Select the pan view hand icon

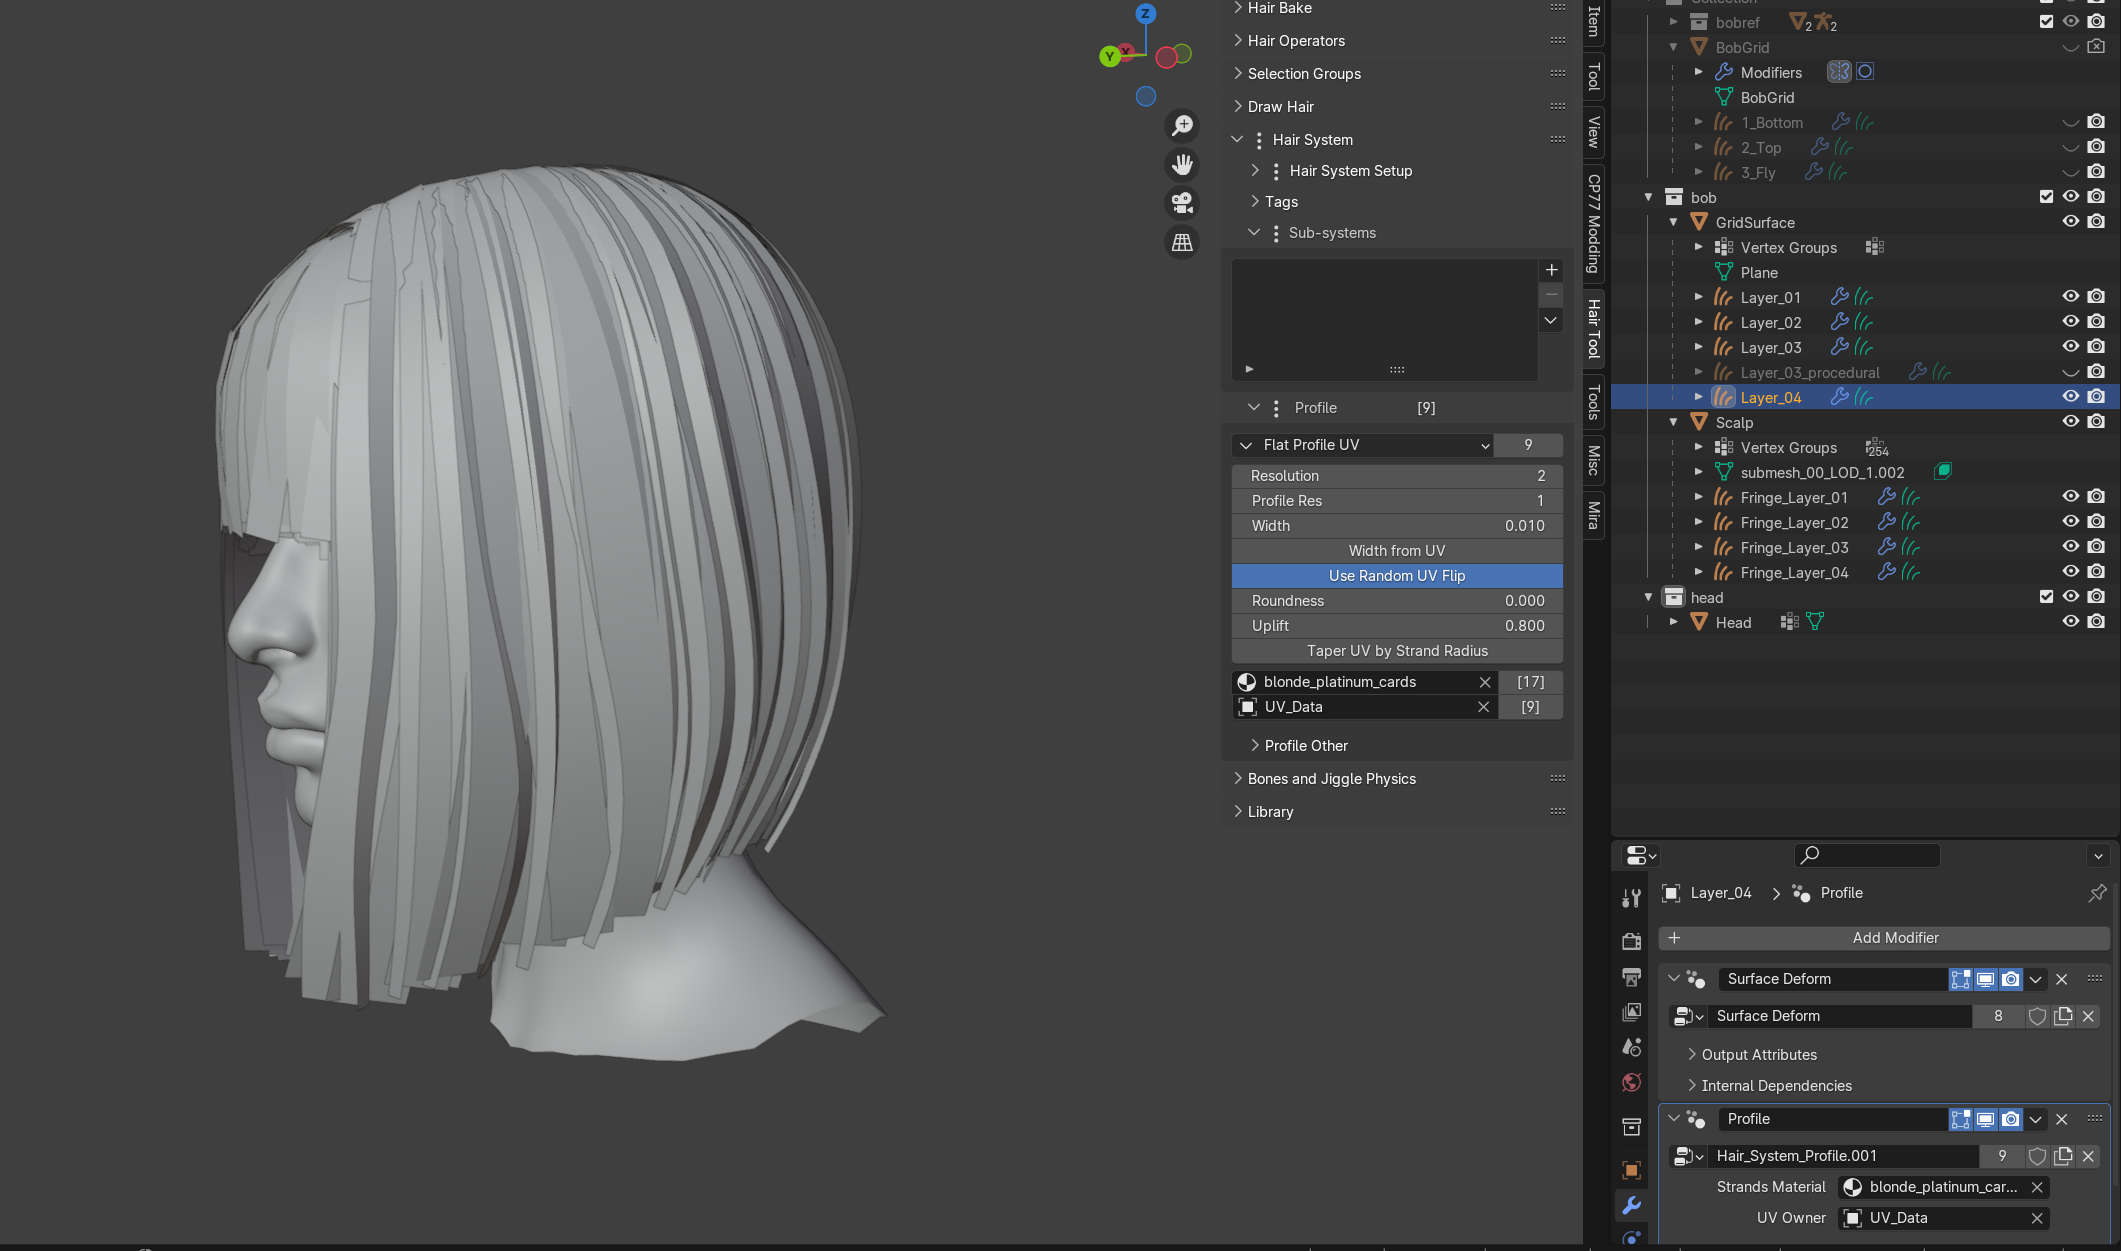pyautogui.click(x=1182, y=164)
